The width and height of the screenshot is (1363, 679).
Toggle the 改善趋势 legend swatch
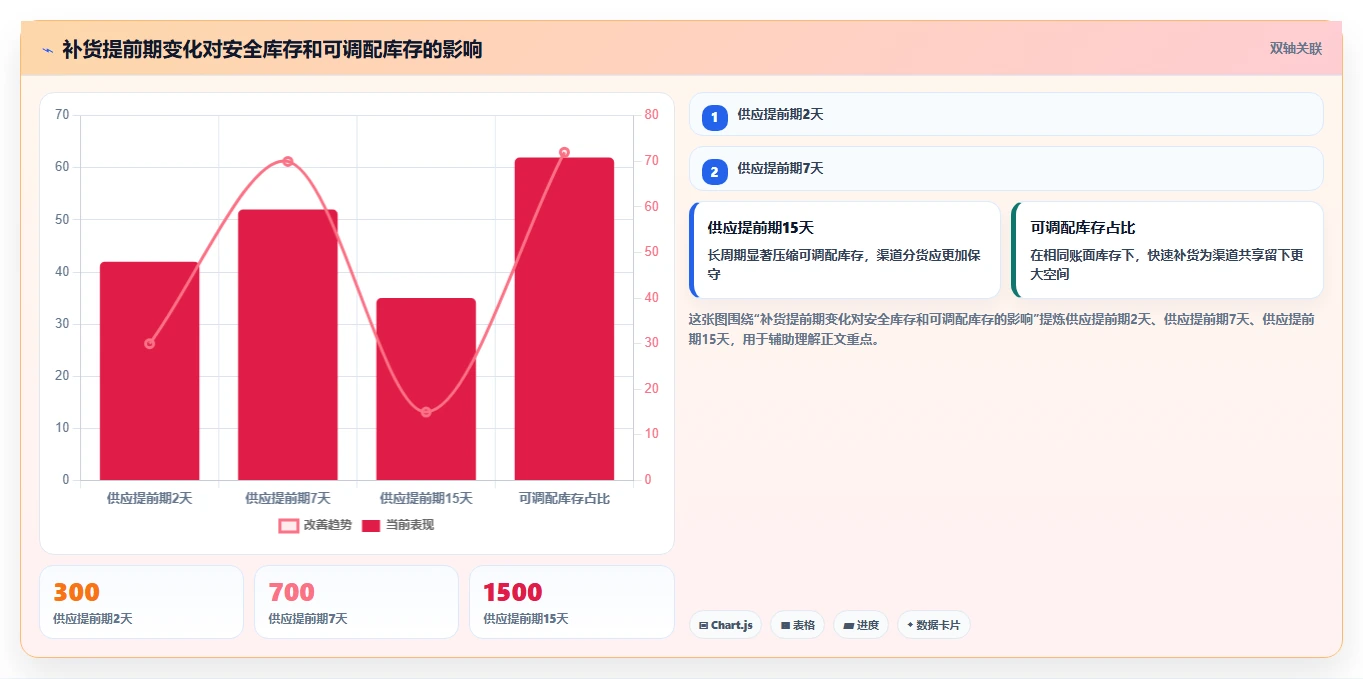(288, 525)
